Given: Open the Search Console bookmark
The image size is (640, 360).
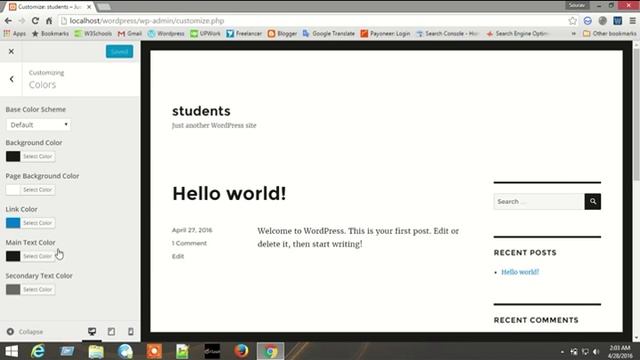Looking at the screenshot, I should (447, 33).
